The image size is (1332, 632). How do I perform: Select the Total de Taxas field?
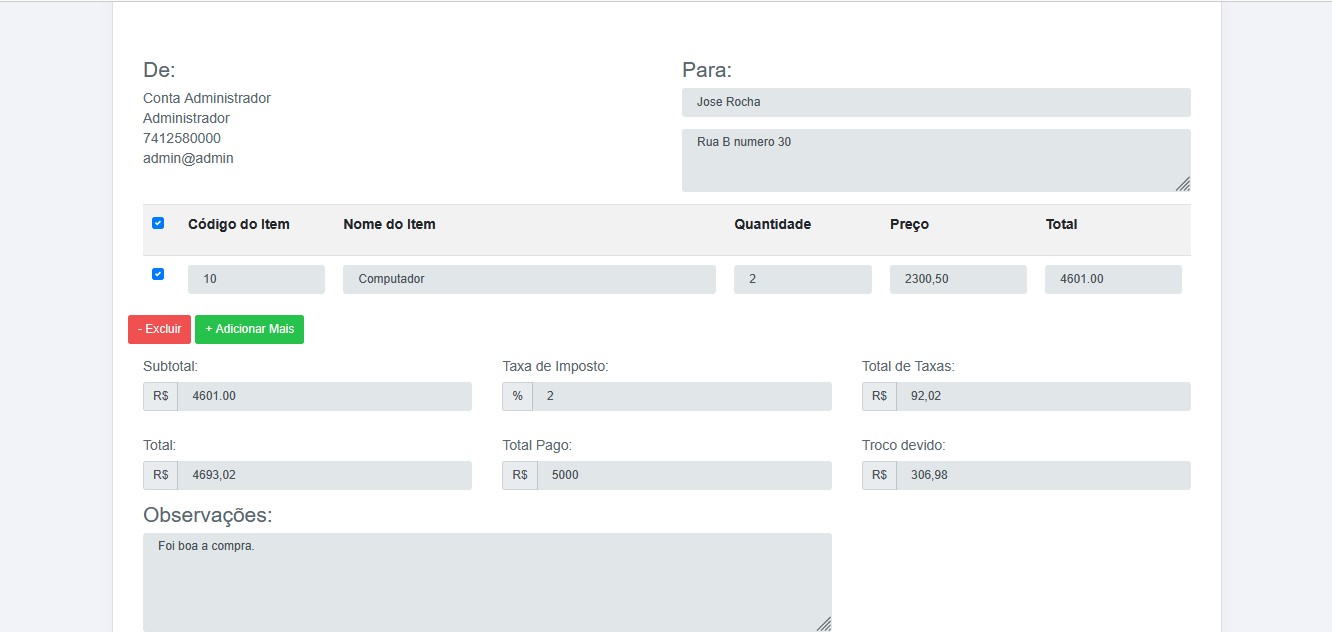click(1042, 396)
